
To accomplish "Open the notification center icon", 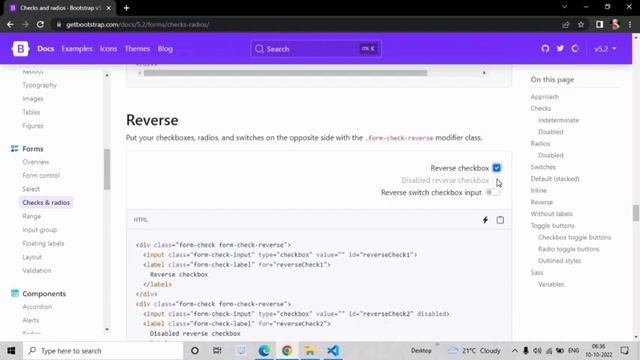I will (624, 351).
